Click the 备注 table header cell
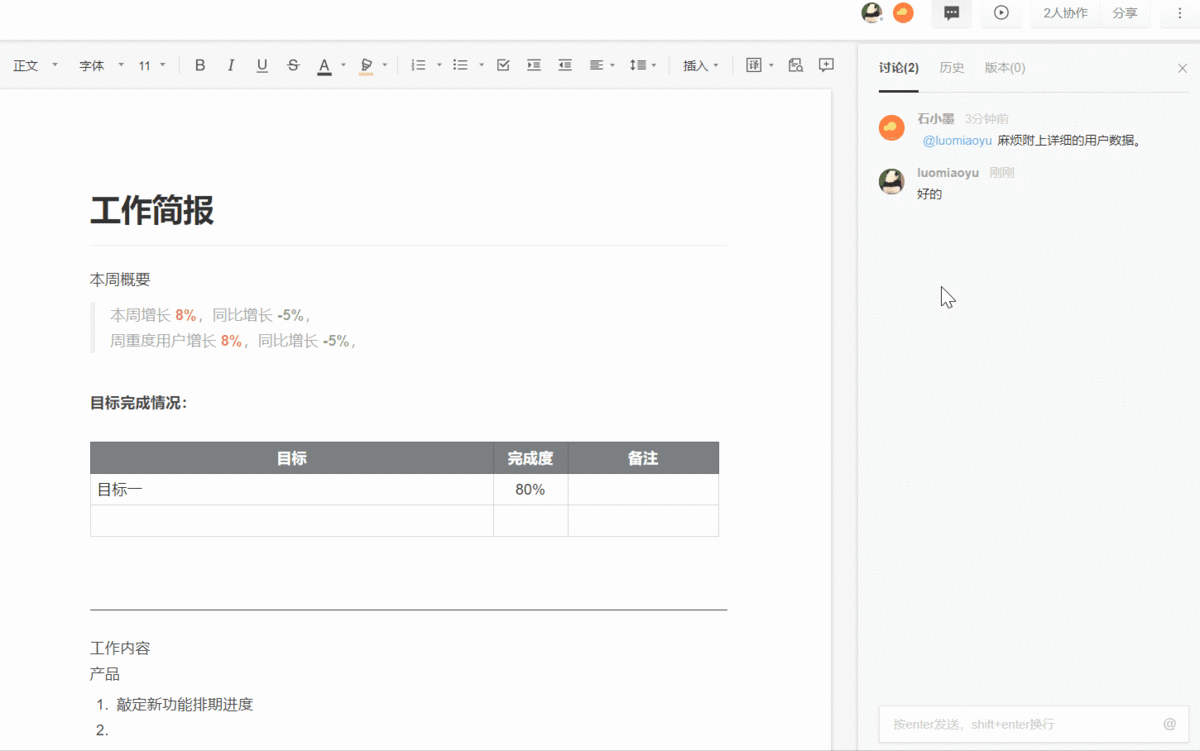This screenshot has width=1200, height=751. 643,458
